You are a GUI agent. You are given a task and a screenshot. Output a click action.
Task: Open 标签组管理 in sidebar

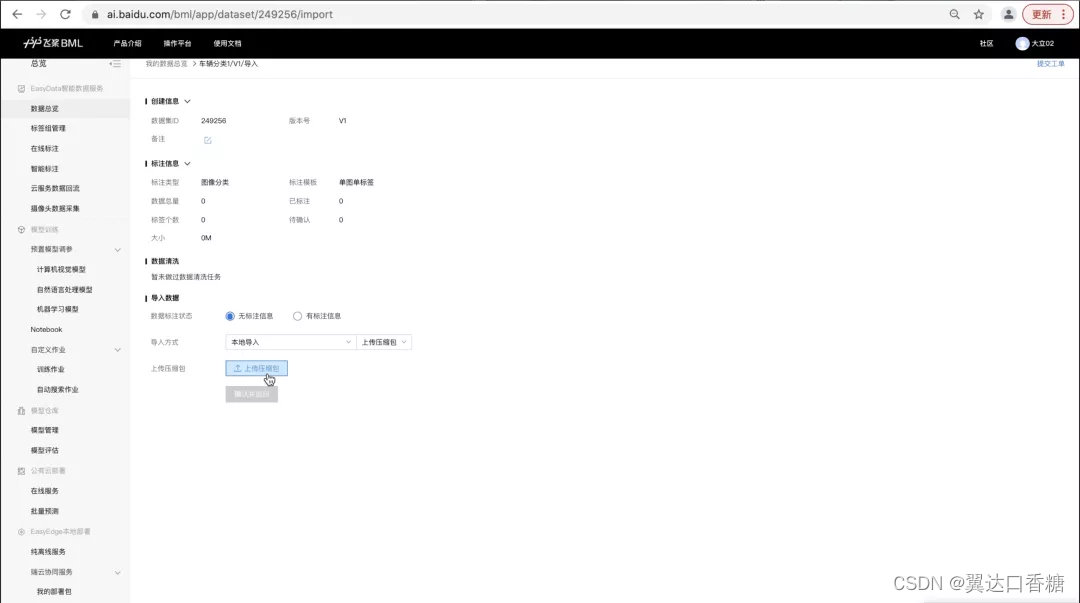(x=48, y=128)
